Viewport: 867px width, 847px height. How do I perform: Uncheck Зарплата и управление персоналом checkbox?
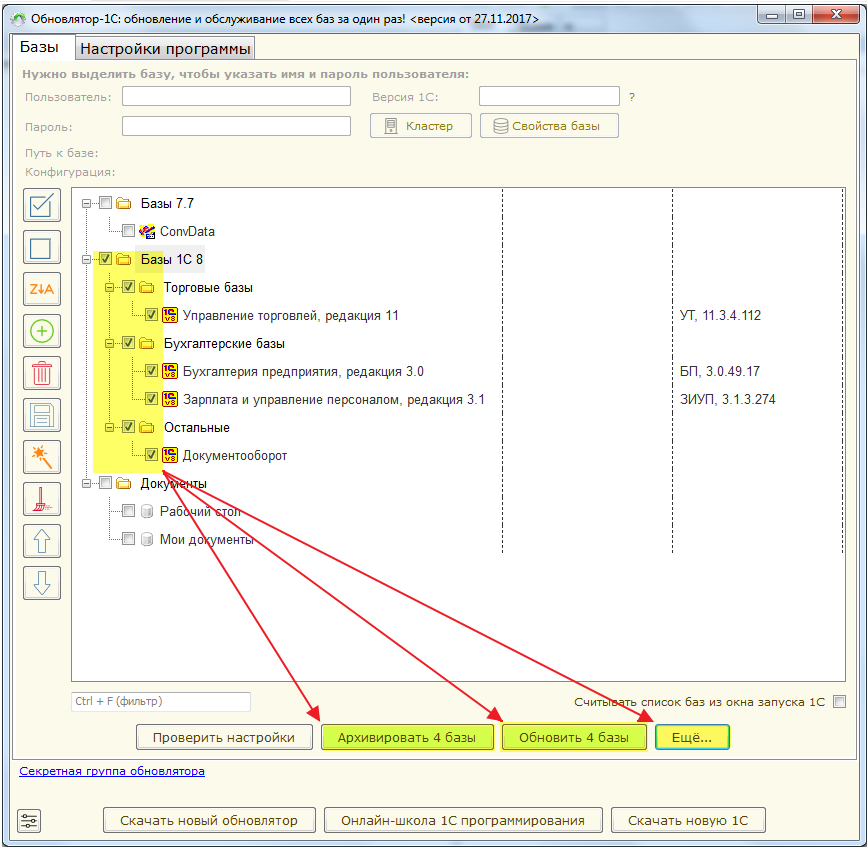pyautogui.click(x=151, y=399)
